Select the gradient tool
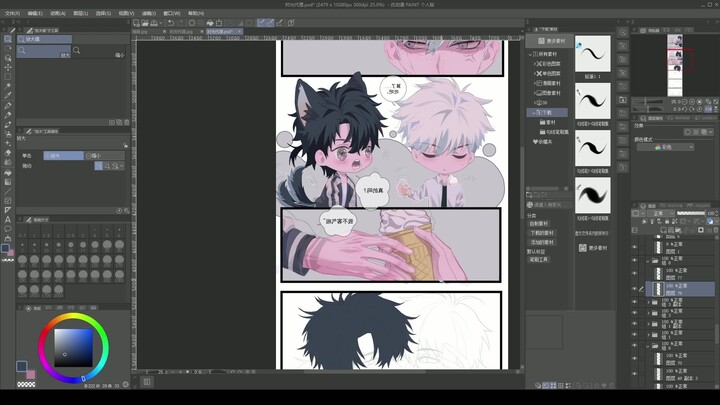720x405 pixels. pos(8,182)
